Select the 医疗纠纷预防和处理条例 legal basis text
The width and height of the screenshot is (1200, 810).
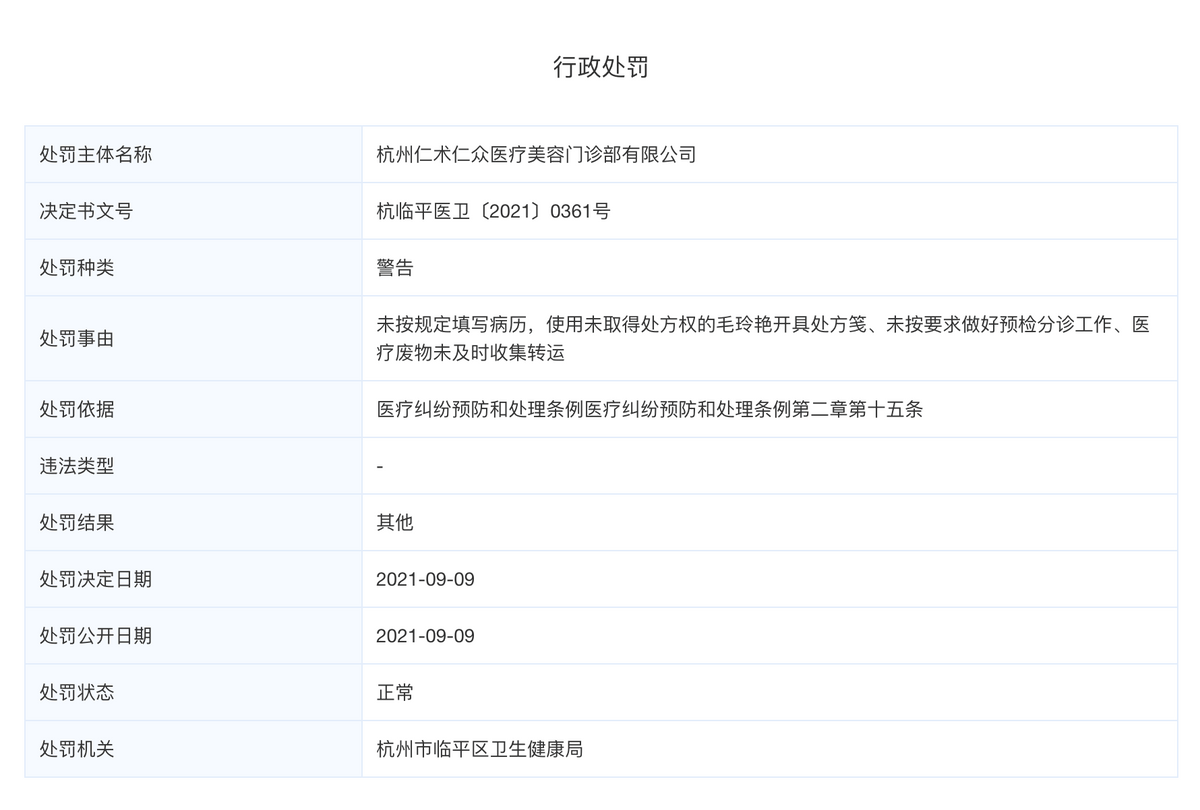(649, 409)
